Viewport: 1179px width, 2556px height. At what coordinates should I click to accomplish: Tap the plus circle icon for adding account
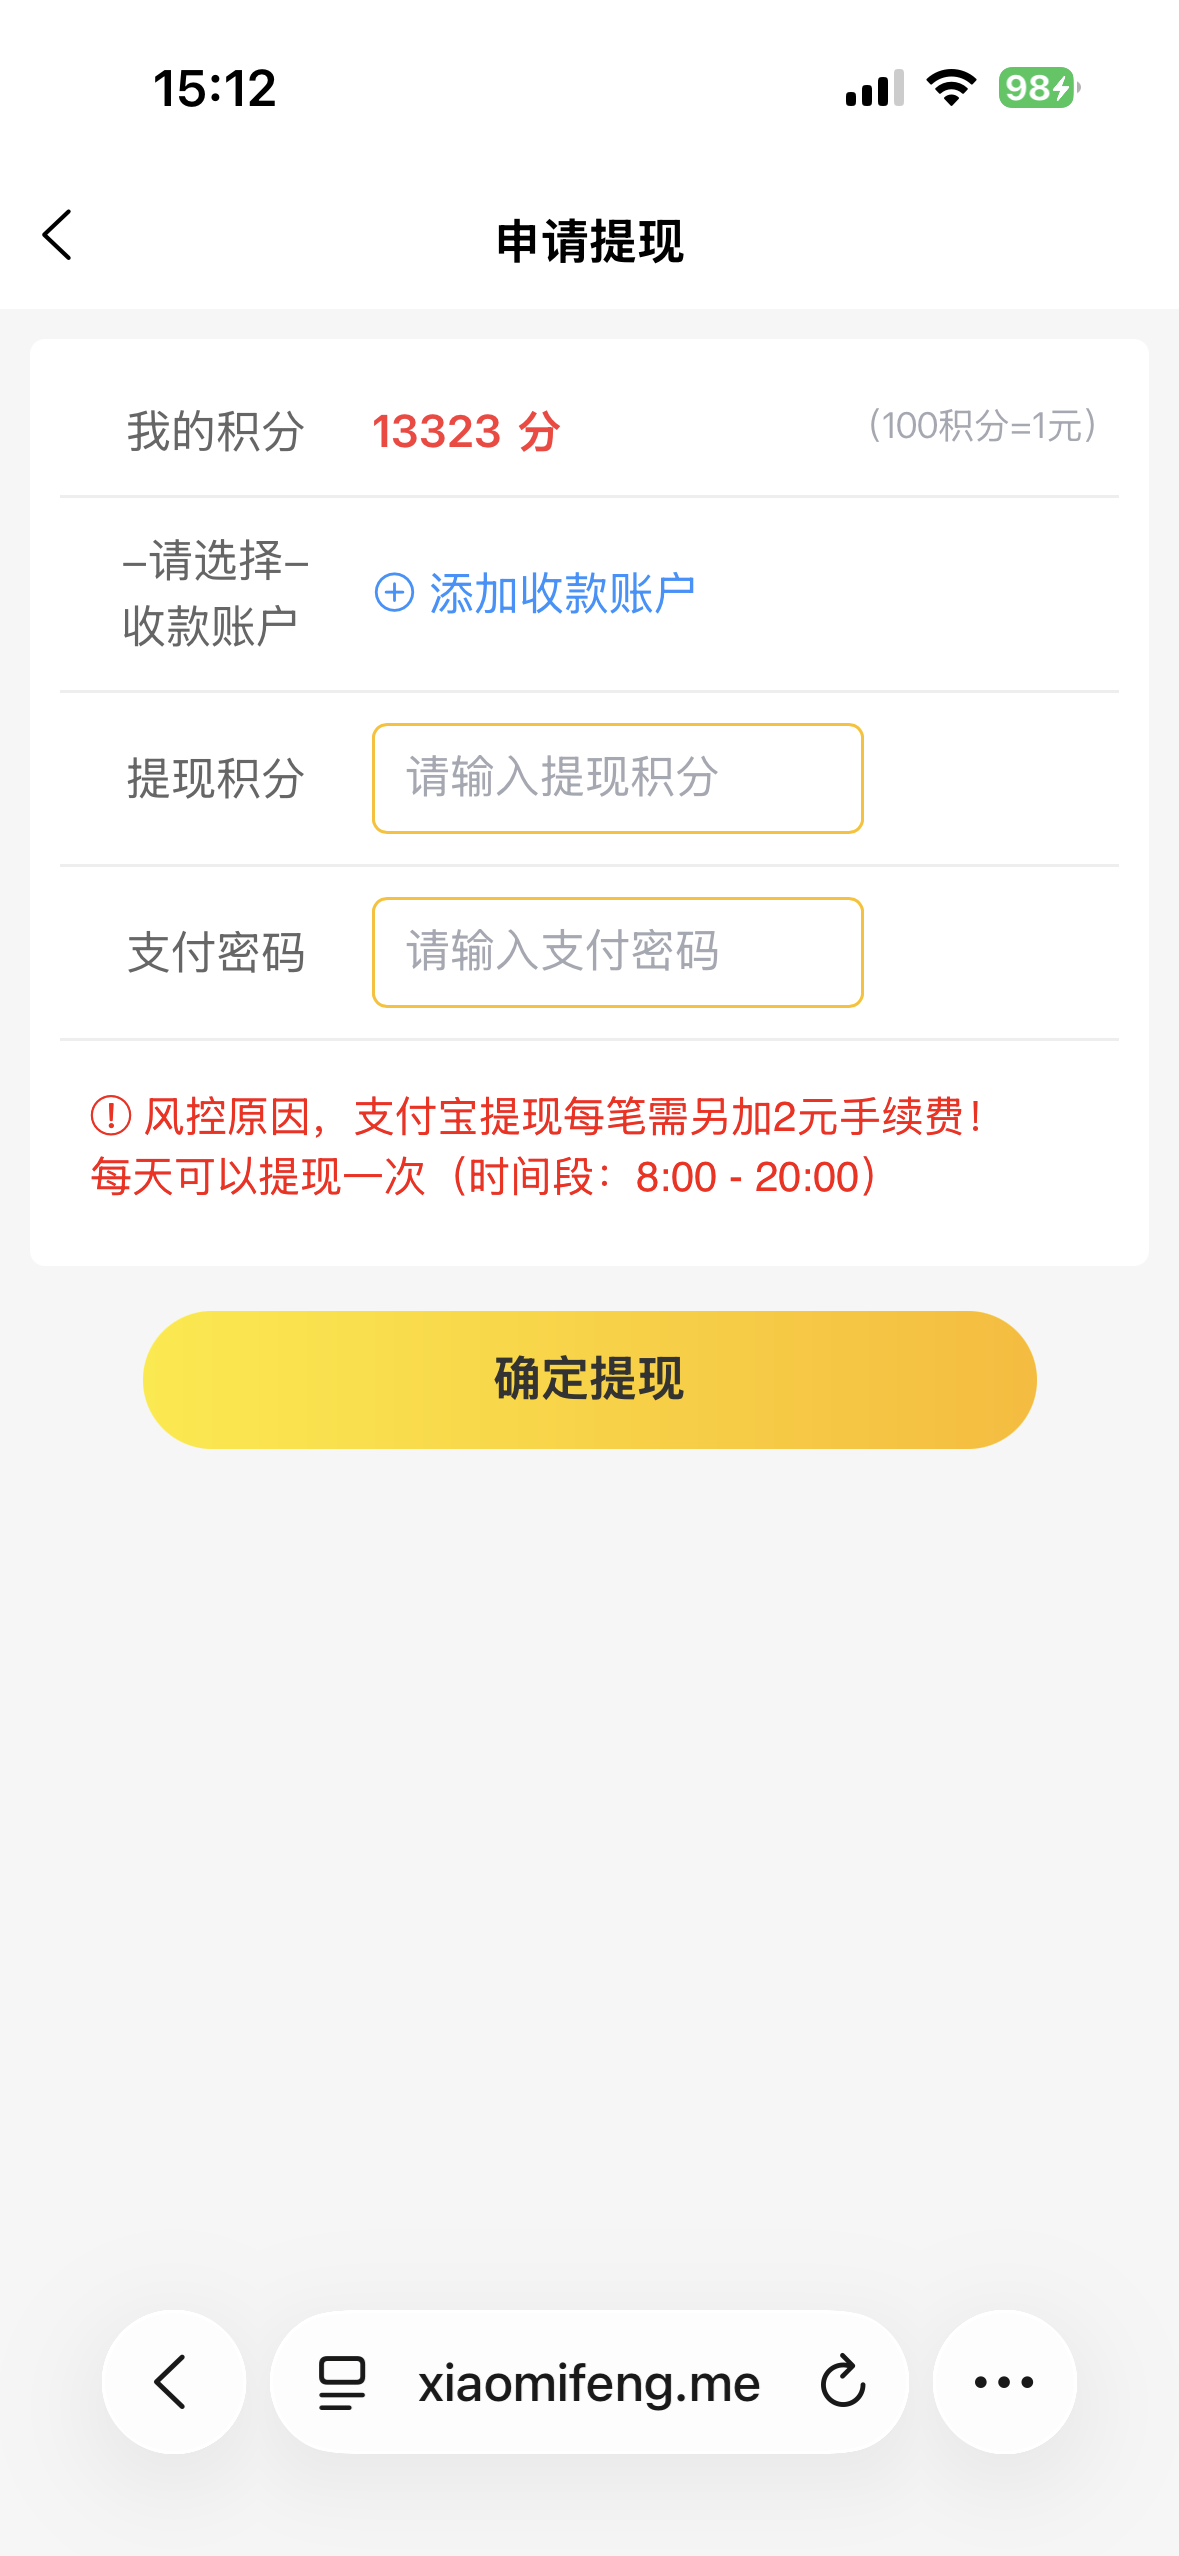point(394,593)
